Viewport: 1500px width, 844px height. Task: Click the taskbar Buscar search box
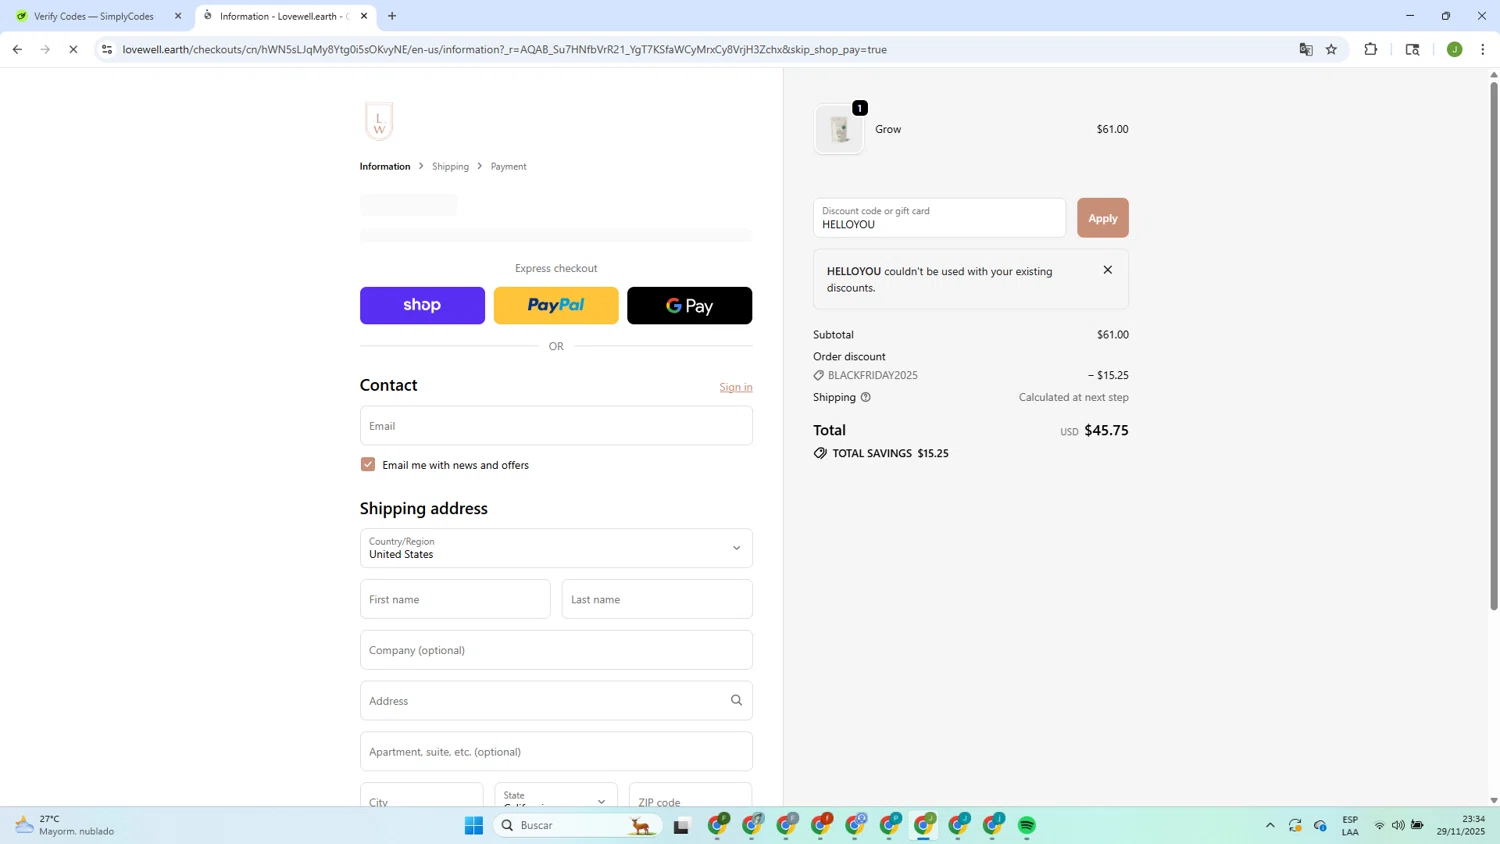[x=577, y=825]
